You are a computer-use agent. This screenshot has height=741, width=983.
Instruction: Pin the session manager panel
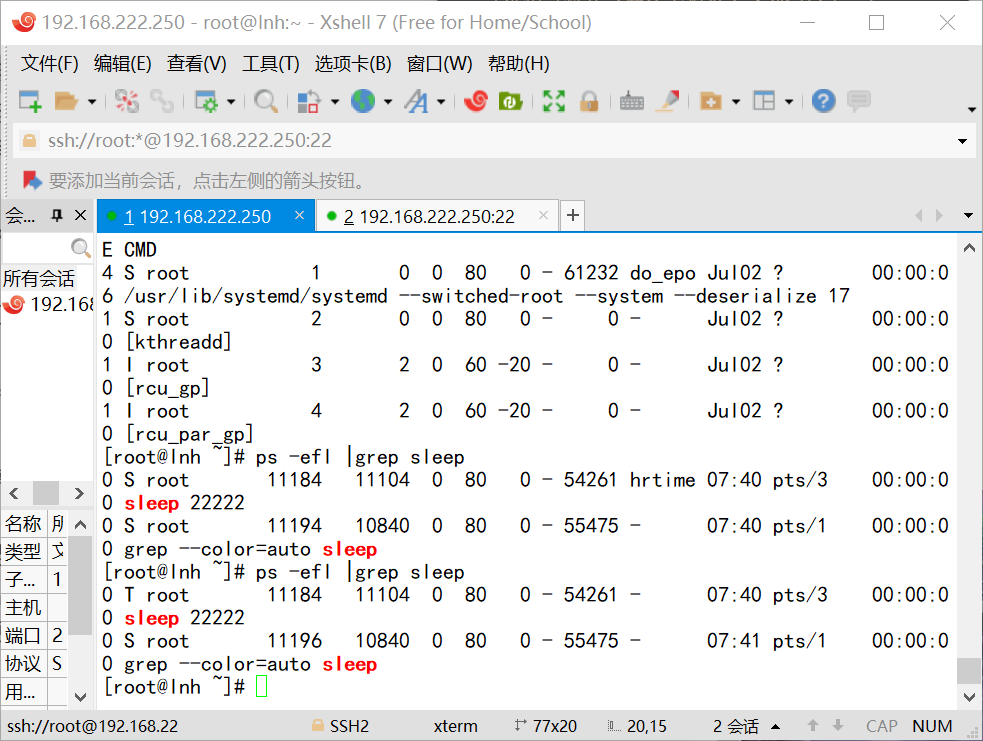point(57,216)
